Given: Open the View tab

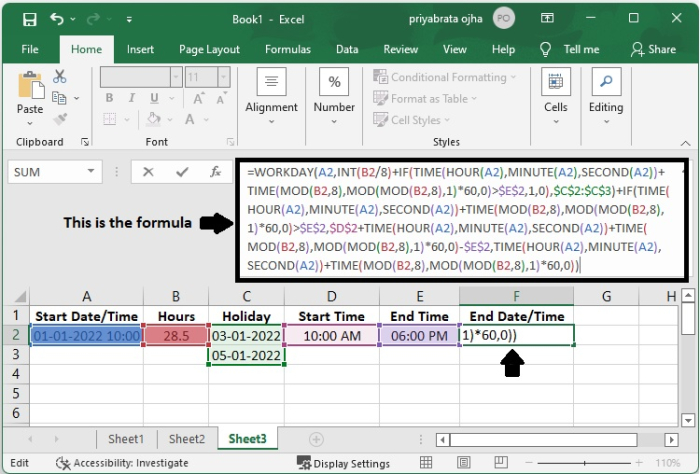Looking at the screenshot, I should [454, 49].
